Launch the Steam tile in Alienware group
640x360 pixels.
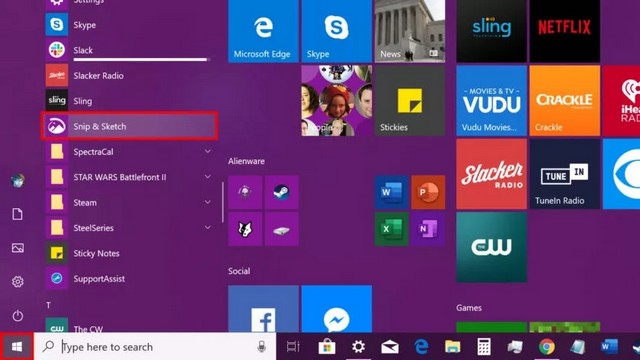281,192
